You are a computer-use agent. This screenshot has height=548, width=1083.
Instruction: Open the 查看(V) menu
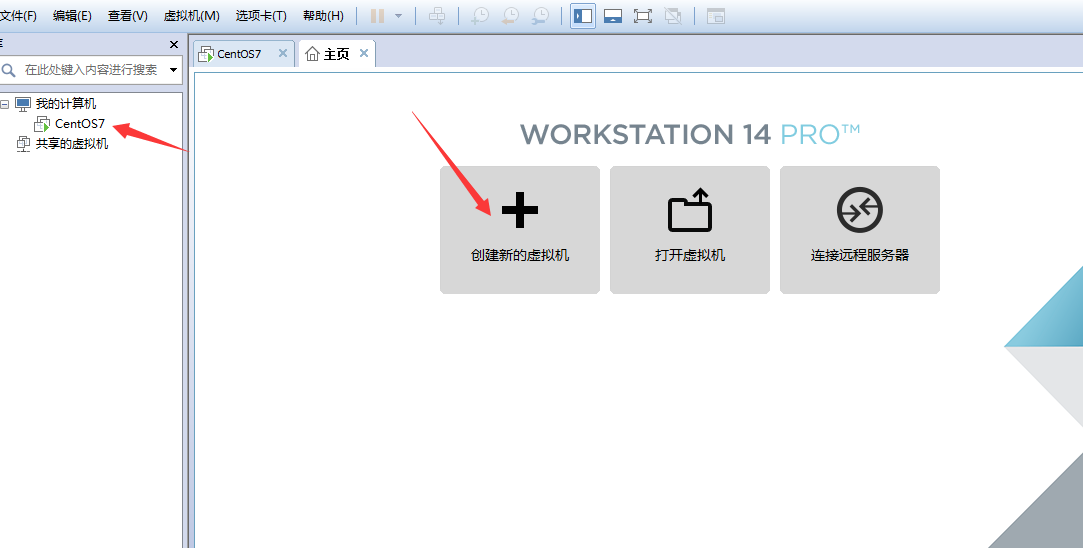click(128, 16)
